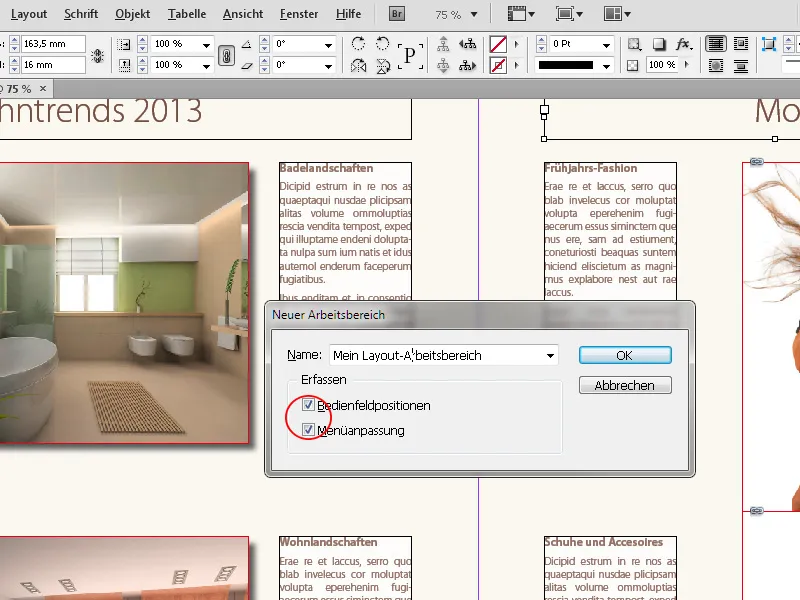Open the Ansicht menu

pos(243,14)
